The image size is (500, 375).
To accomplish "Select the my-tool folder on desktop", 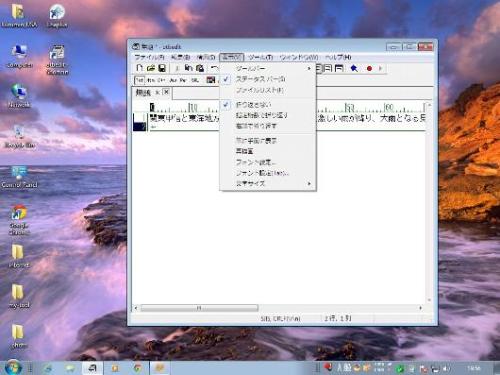I will [19, 296].
